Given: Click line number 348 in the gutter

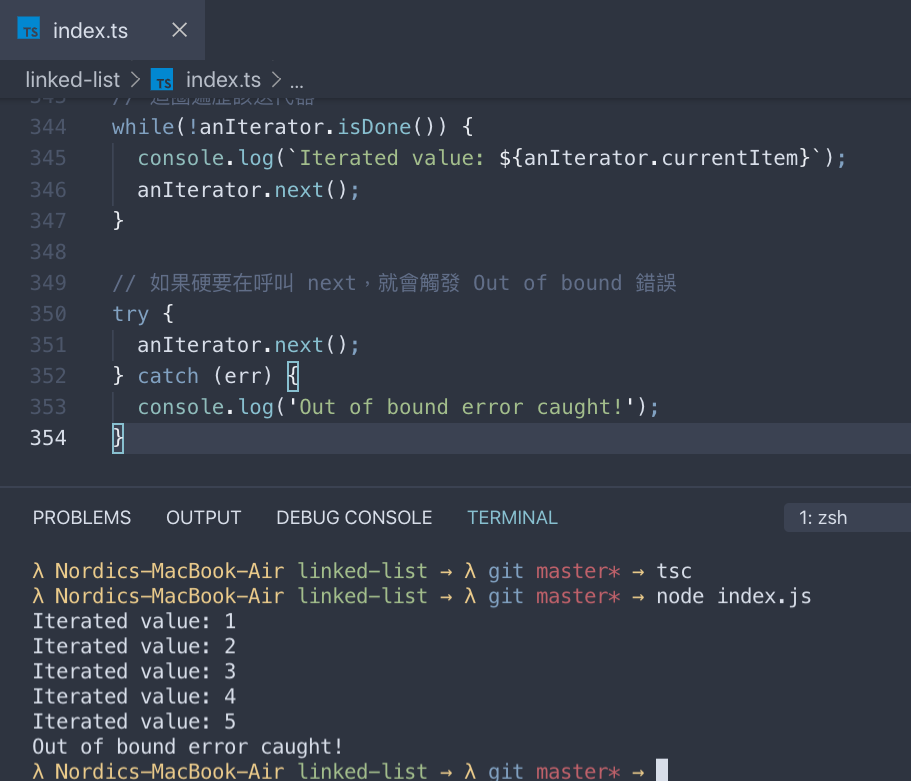Looking at the screenshot, I should click(48, 252).
